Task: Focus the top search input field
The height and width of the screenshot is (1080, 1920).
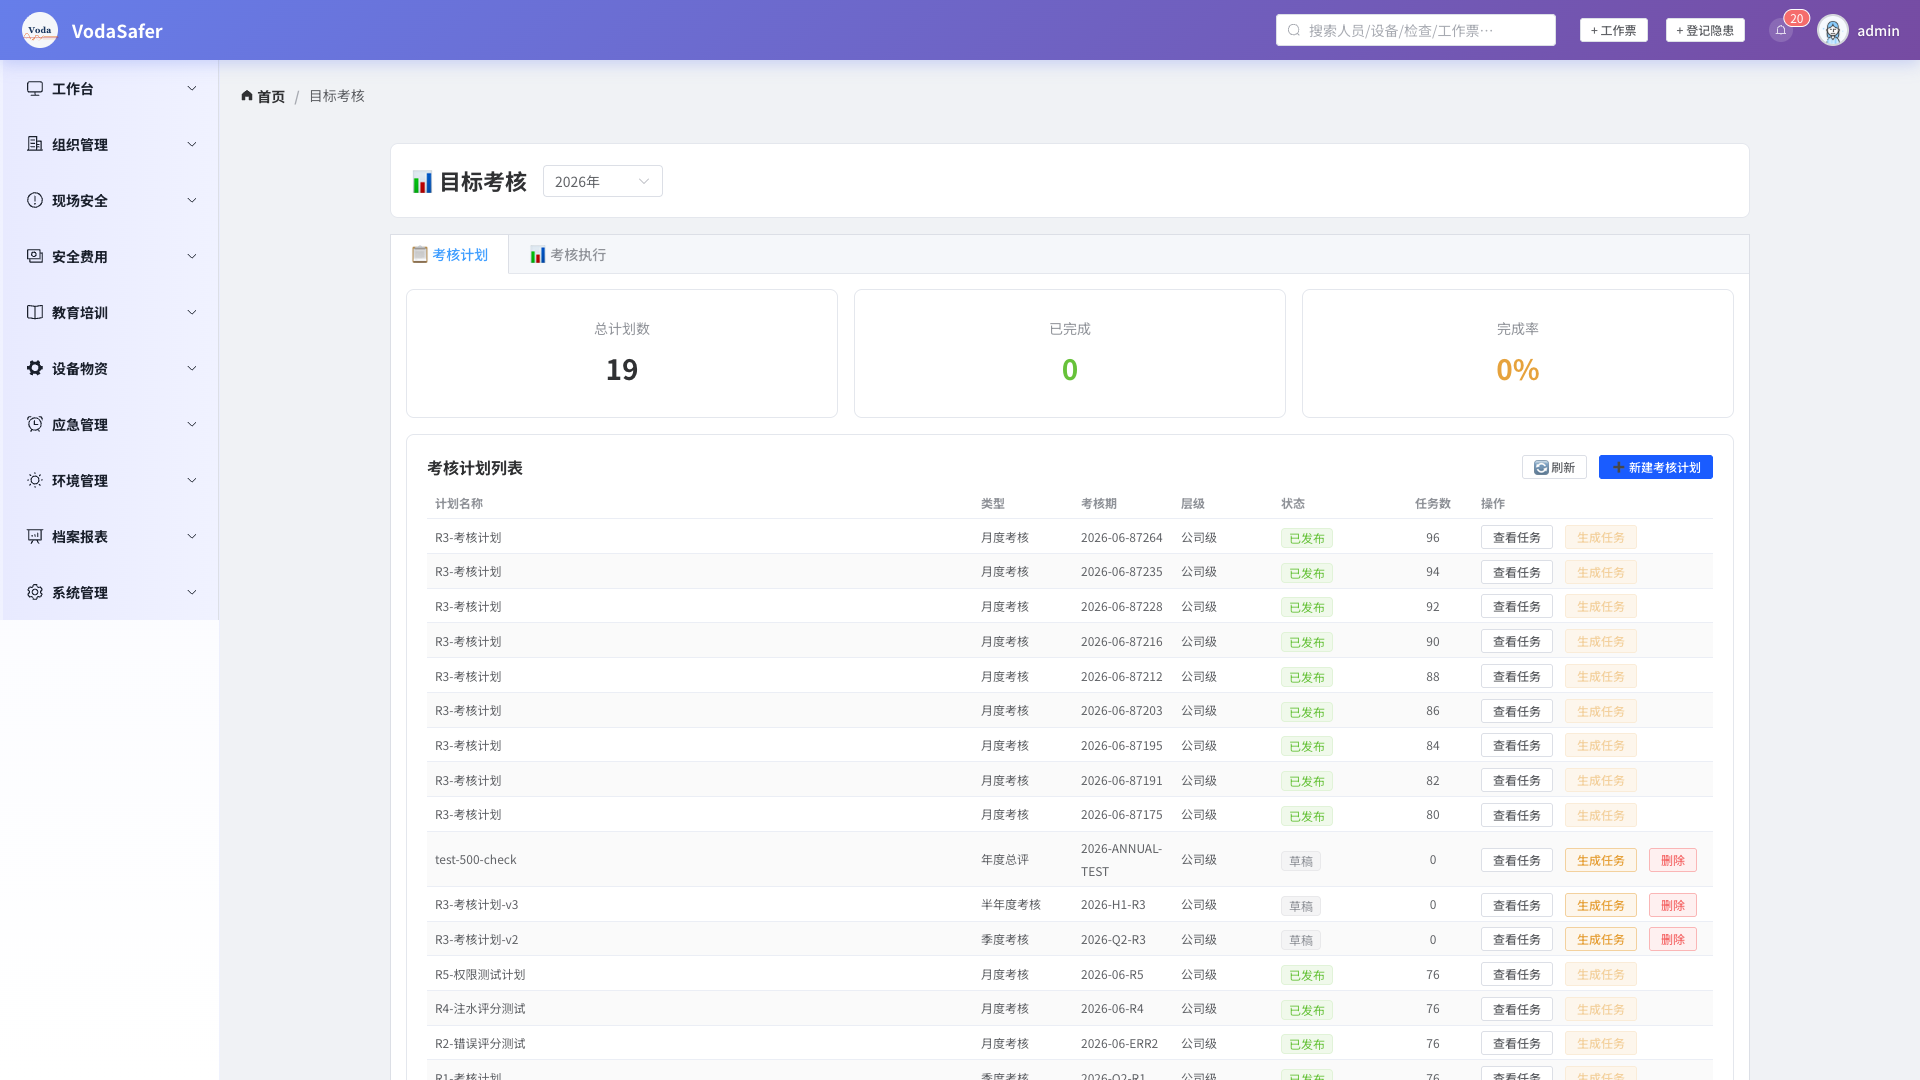Action: (1416, 30)
